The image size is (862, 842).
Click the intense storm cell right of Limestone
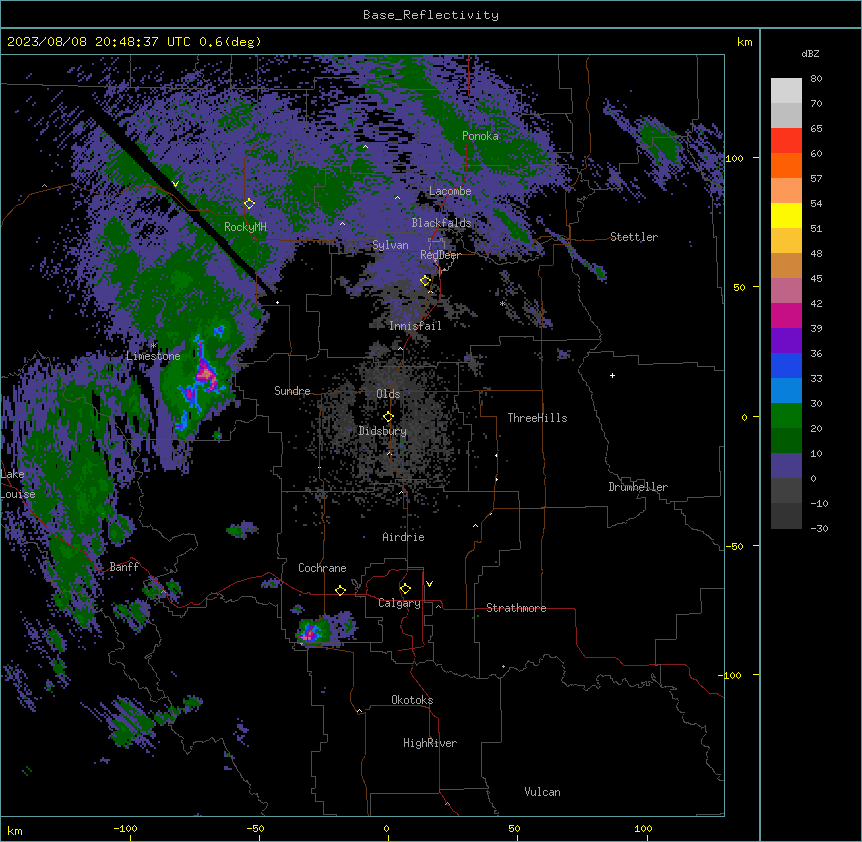(x=205, y=374)
